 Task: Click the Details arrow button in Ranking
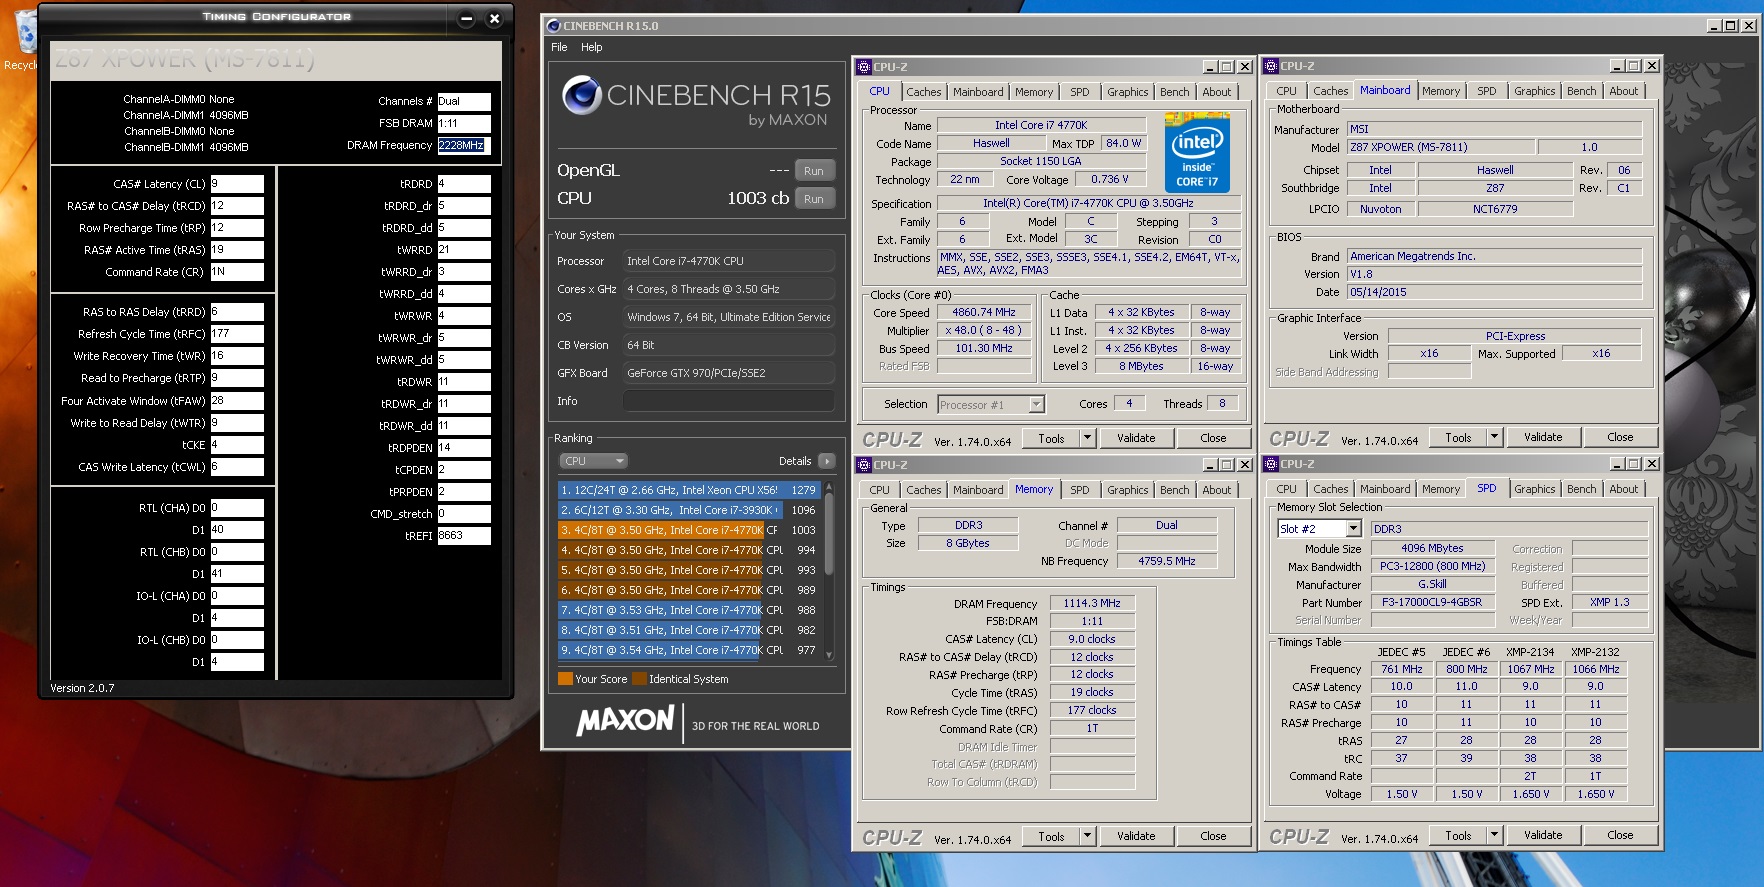coord(826,461)
